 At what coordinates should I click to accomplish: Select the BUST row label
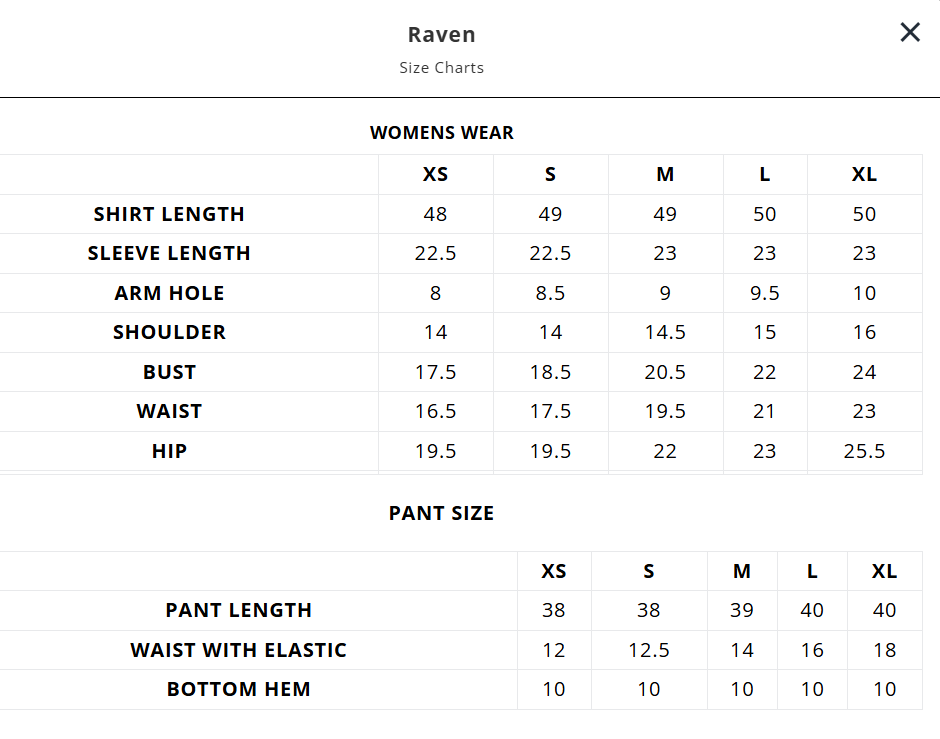tap(169, 372)
